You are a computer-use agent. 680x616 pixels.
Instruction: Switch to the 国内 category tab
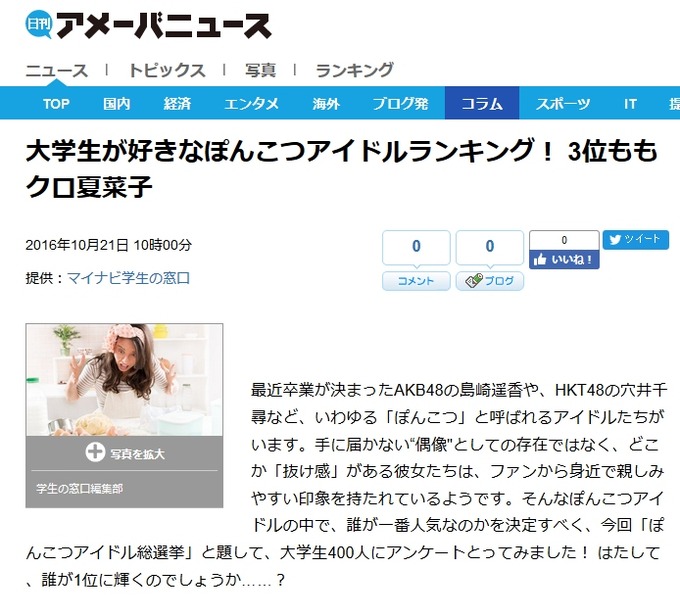coord(116,104)
